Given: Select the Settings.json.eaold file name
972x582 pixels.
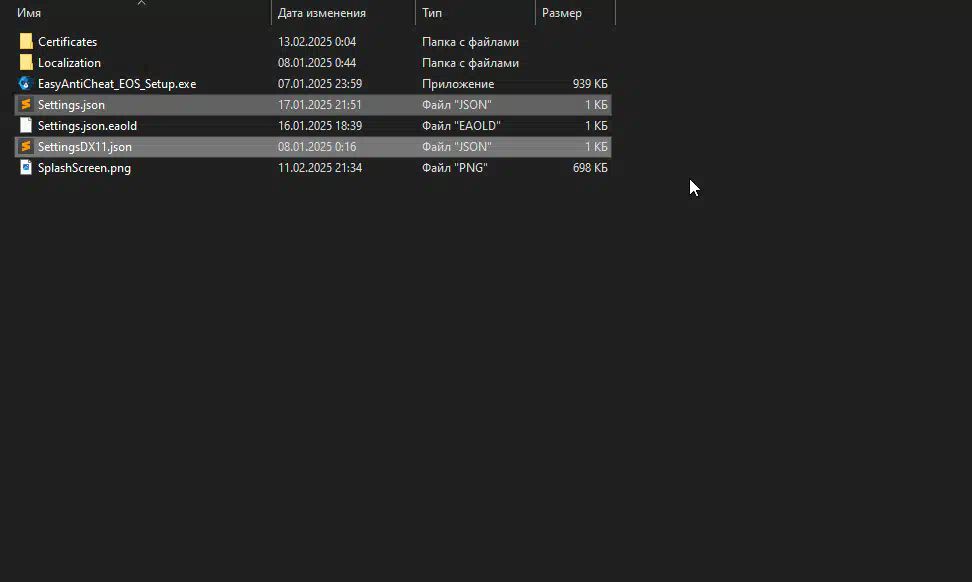Looking at the screenshot, I should (x=87, y=126).
